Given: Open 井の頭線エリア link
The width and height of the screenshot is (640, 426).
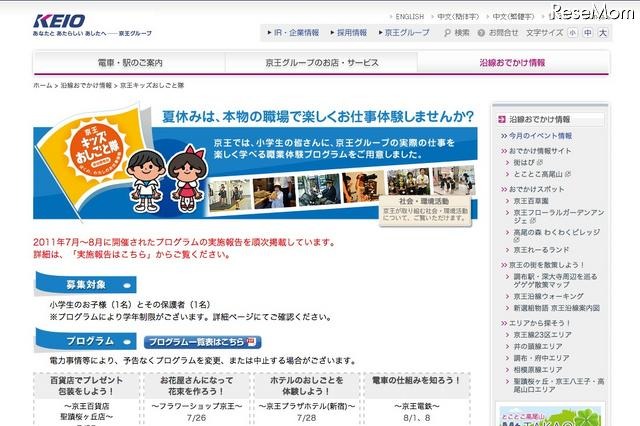Looking at the screenshot, I should pyautogui.click(x=538, y=346).
